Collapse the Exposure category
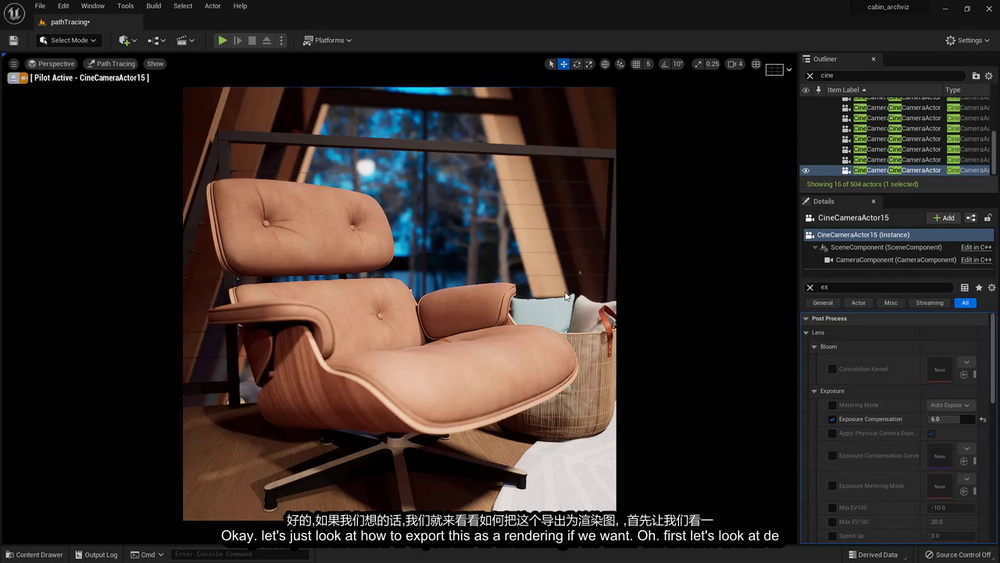This screenshot has height=563, width=1000. (x=814, y=391)
